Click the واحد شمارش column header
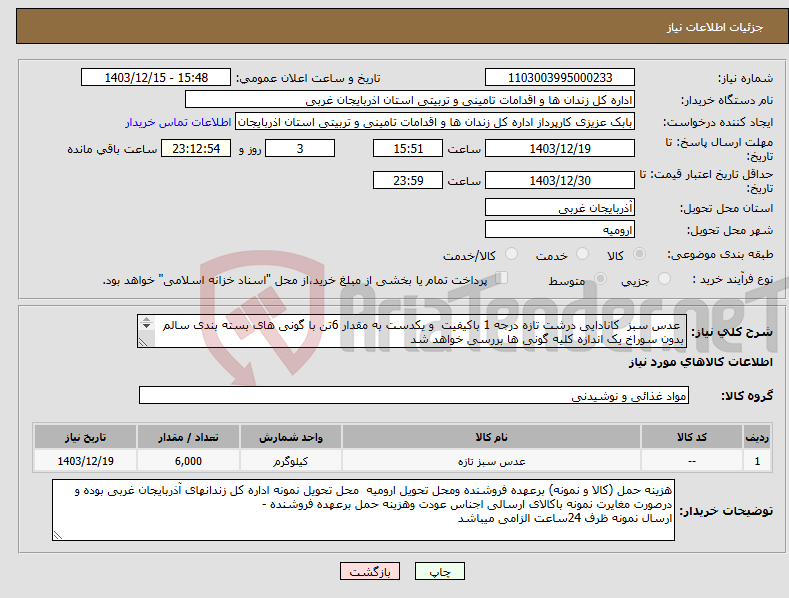The width and height of the screenshot is (789, 598). [x=291, y=437]
